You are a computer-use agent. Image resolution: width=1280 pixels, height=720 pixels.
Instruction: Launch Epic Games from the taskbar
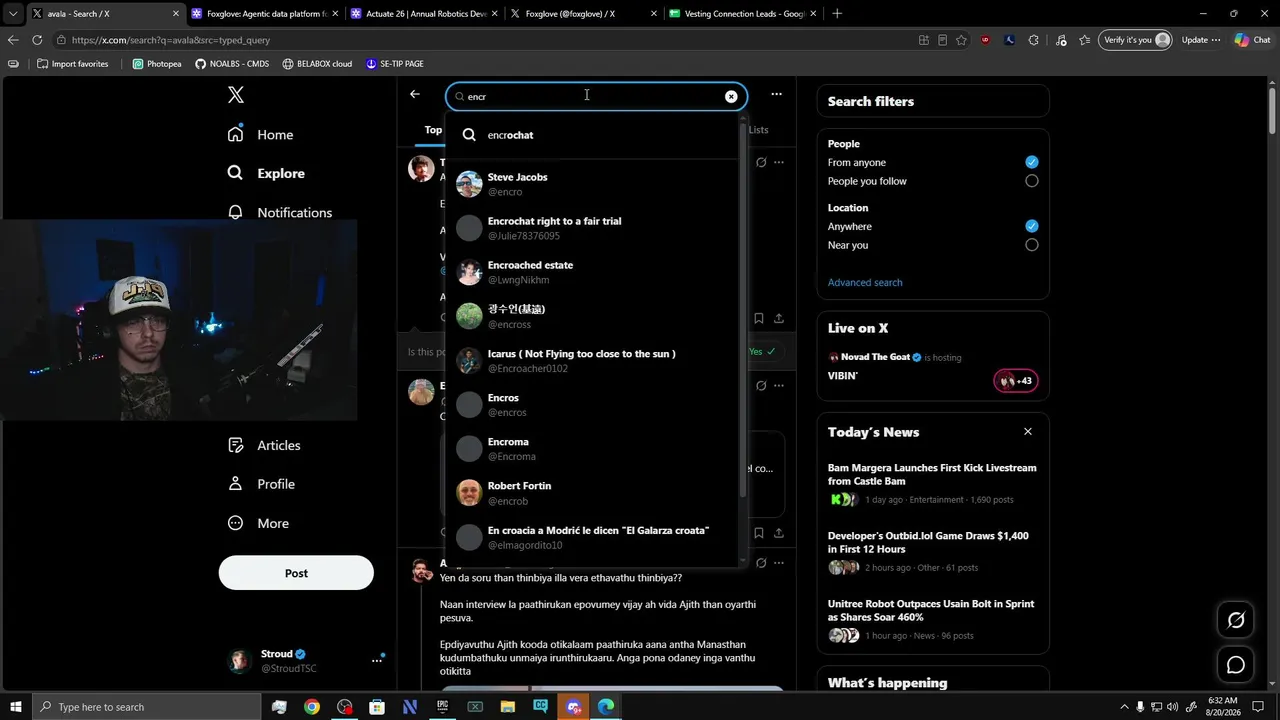(442, 707)
